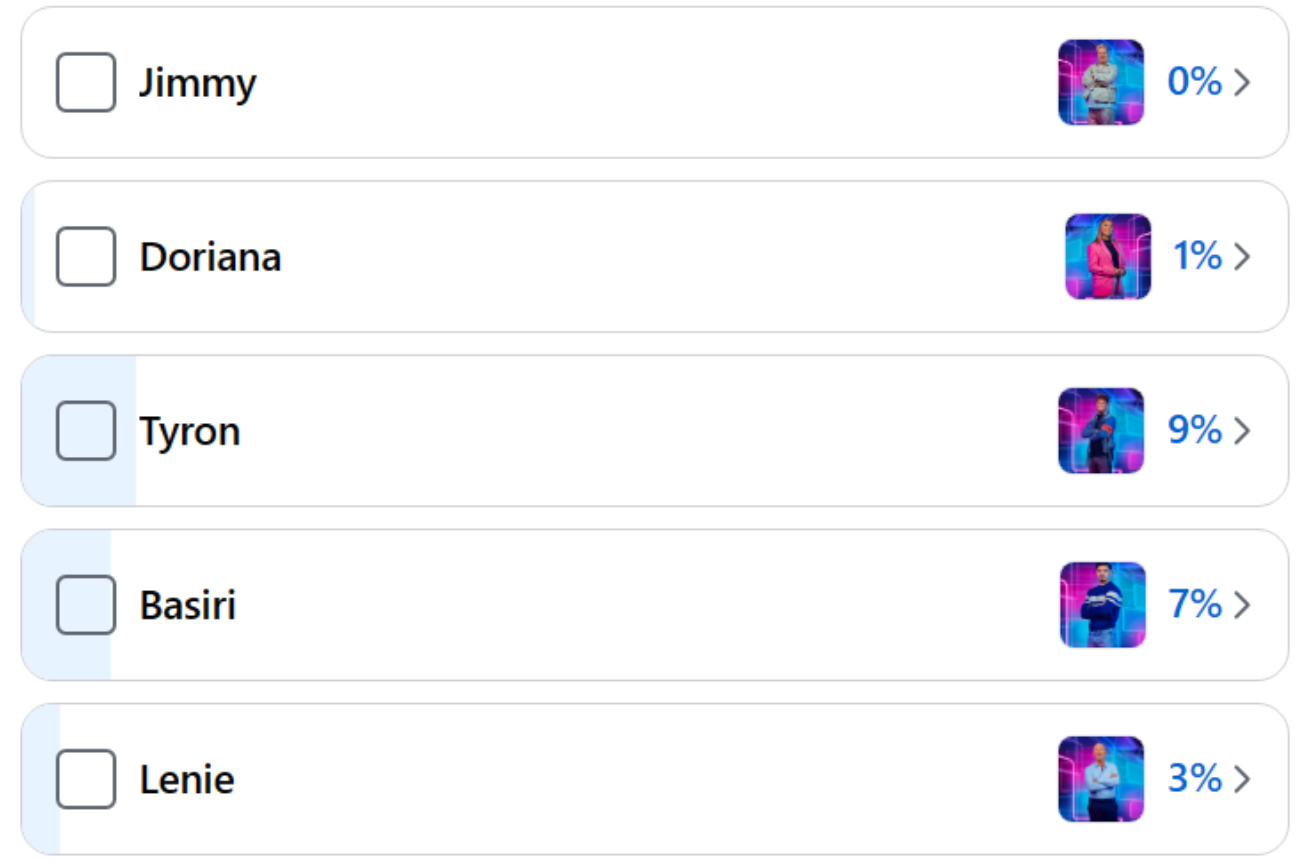Click Doriana's pink jacket thumbnail
The height and width of the screenshot is (865, 1312).
(1108, 256)
